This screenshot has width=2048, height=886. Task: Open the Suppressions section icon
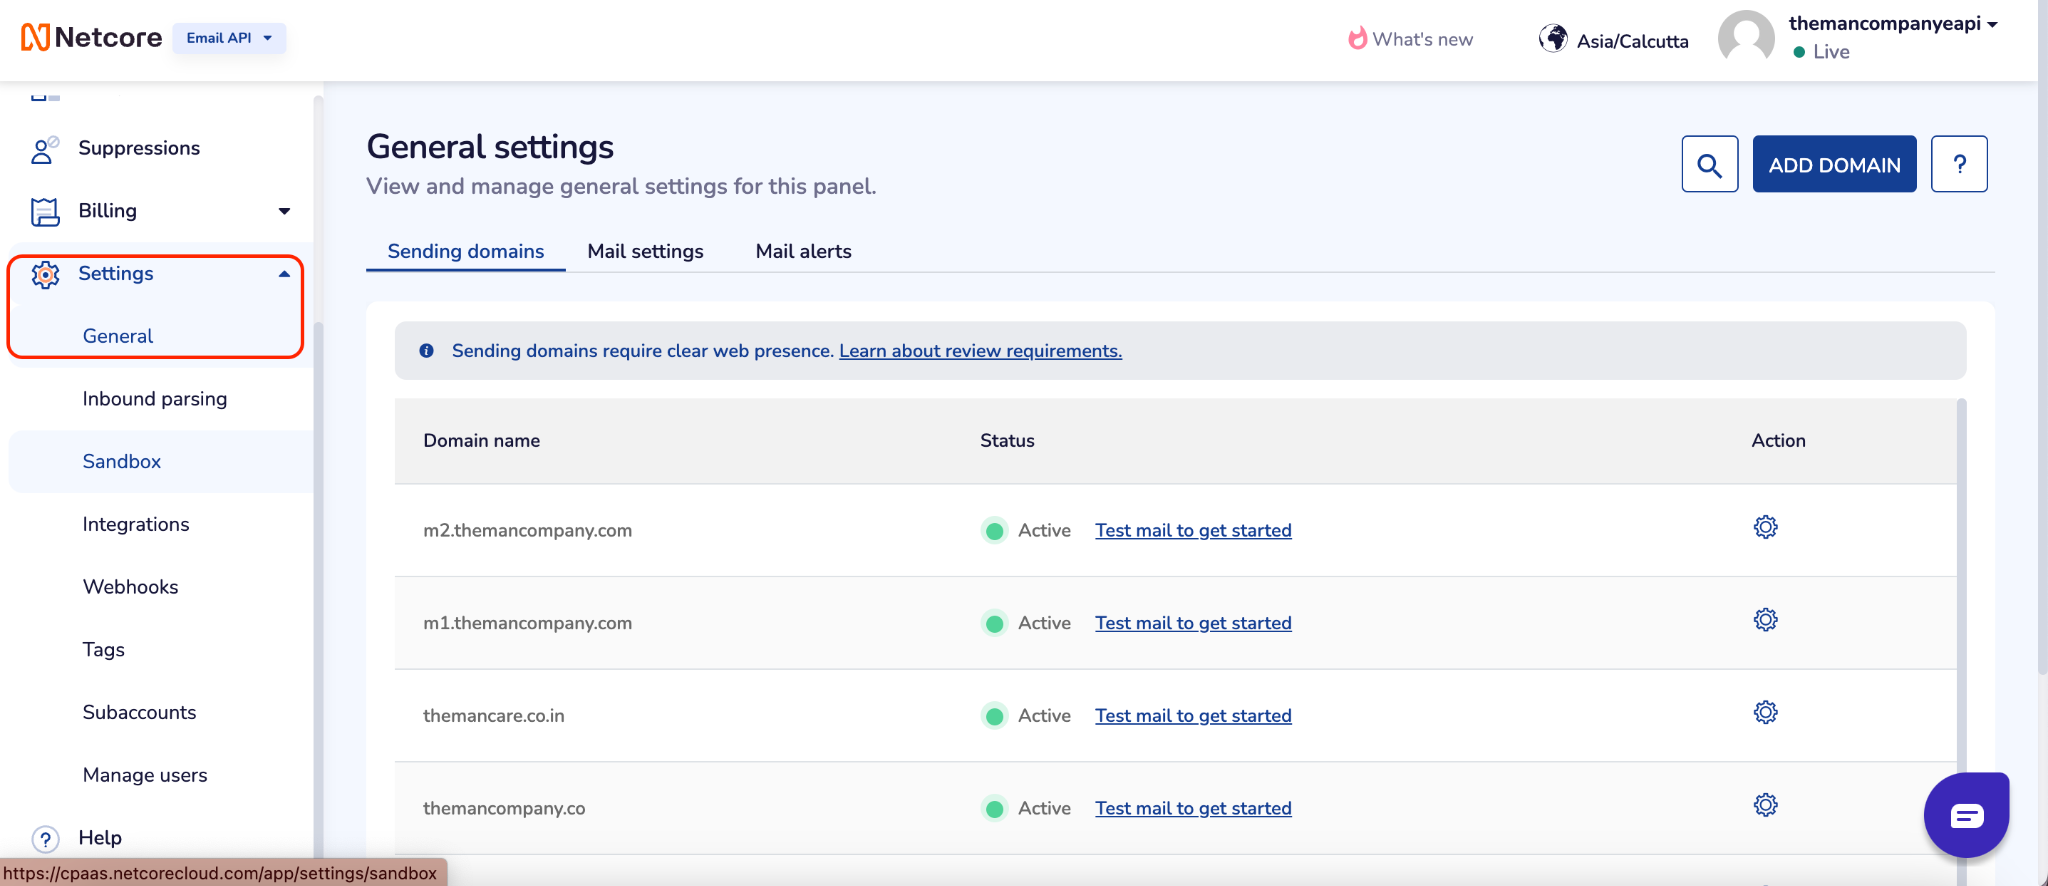[x=45, y=149]
